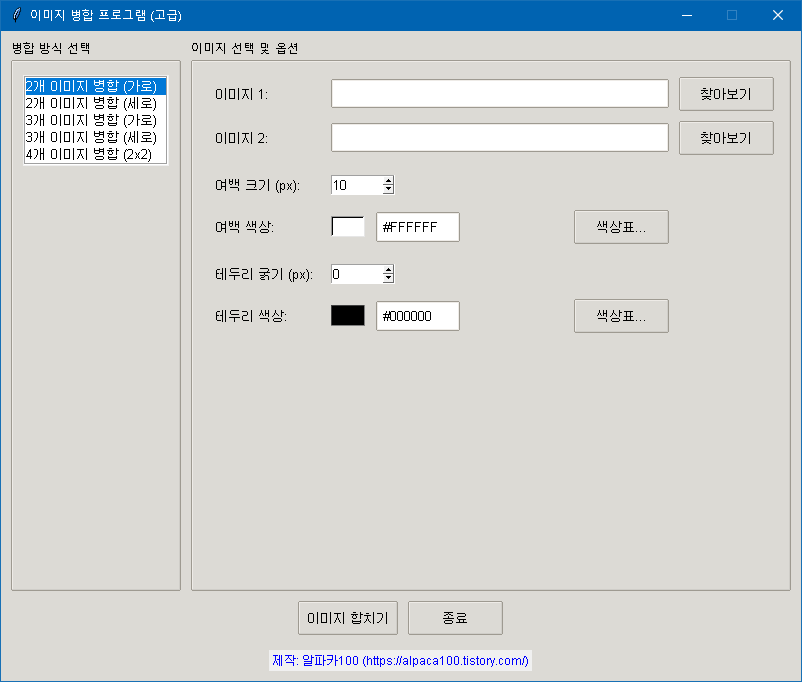Click the 여백 크기 value field
The image size is (802, 682).
click(357, 185)
